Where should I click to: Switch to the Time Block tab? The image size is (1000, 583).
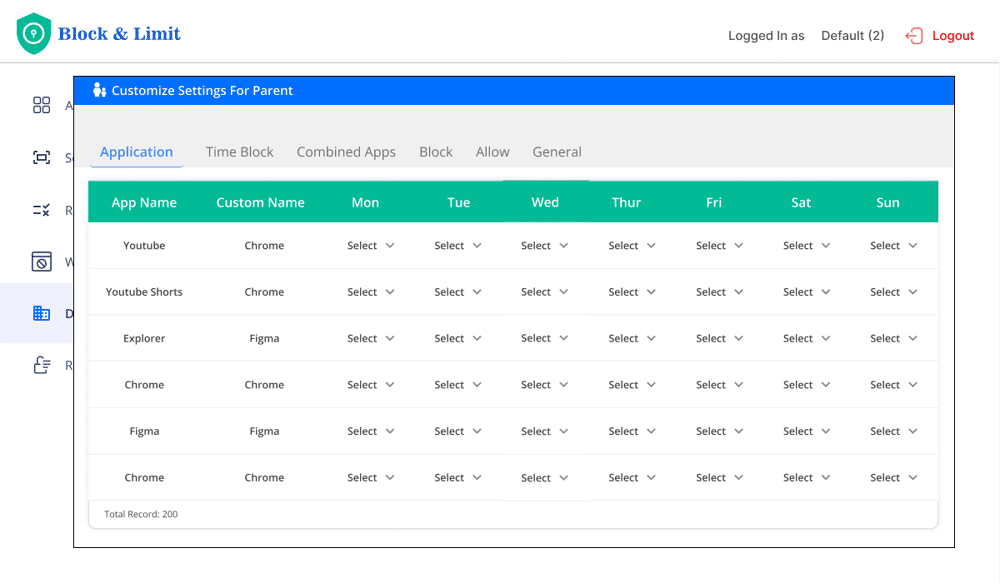239,152
